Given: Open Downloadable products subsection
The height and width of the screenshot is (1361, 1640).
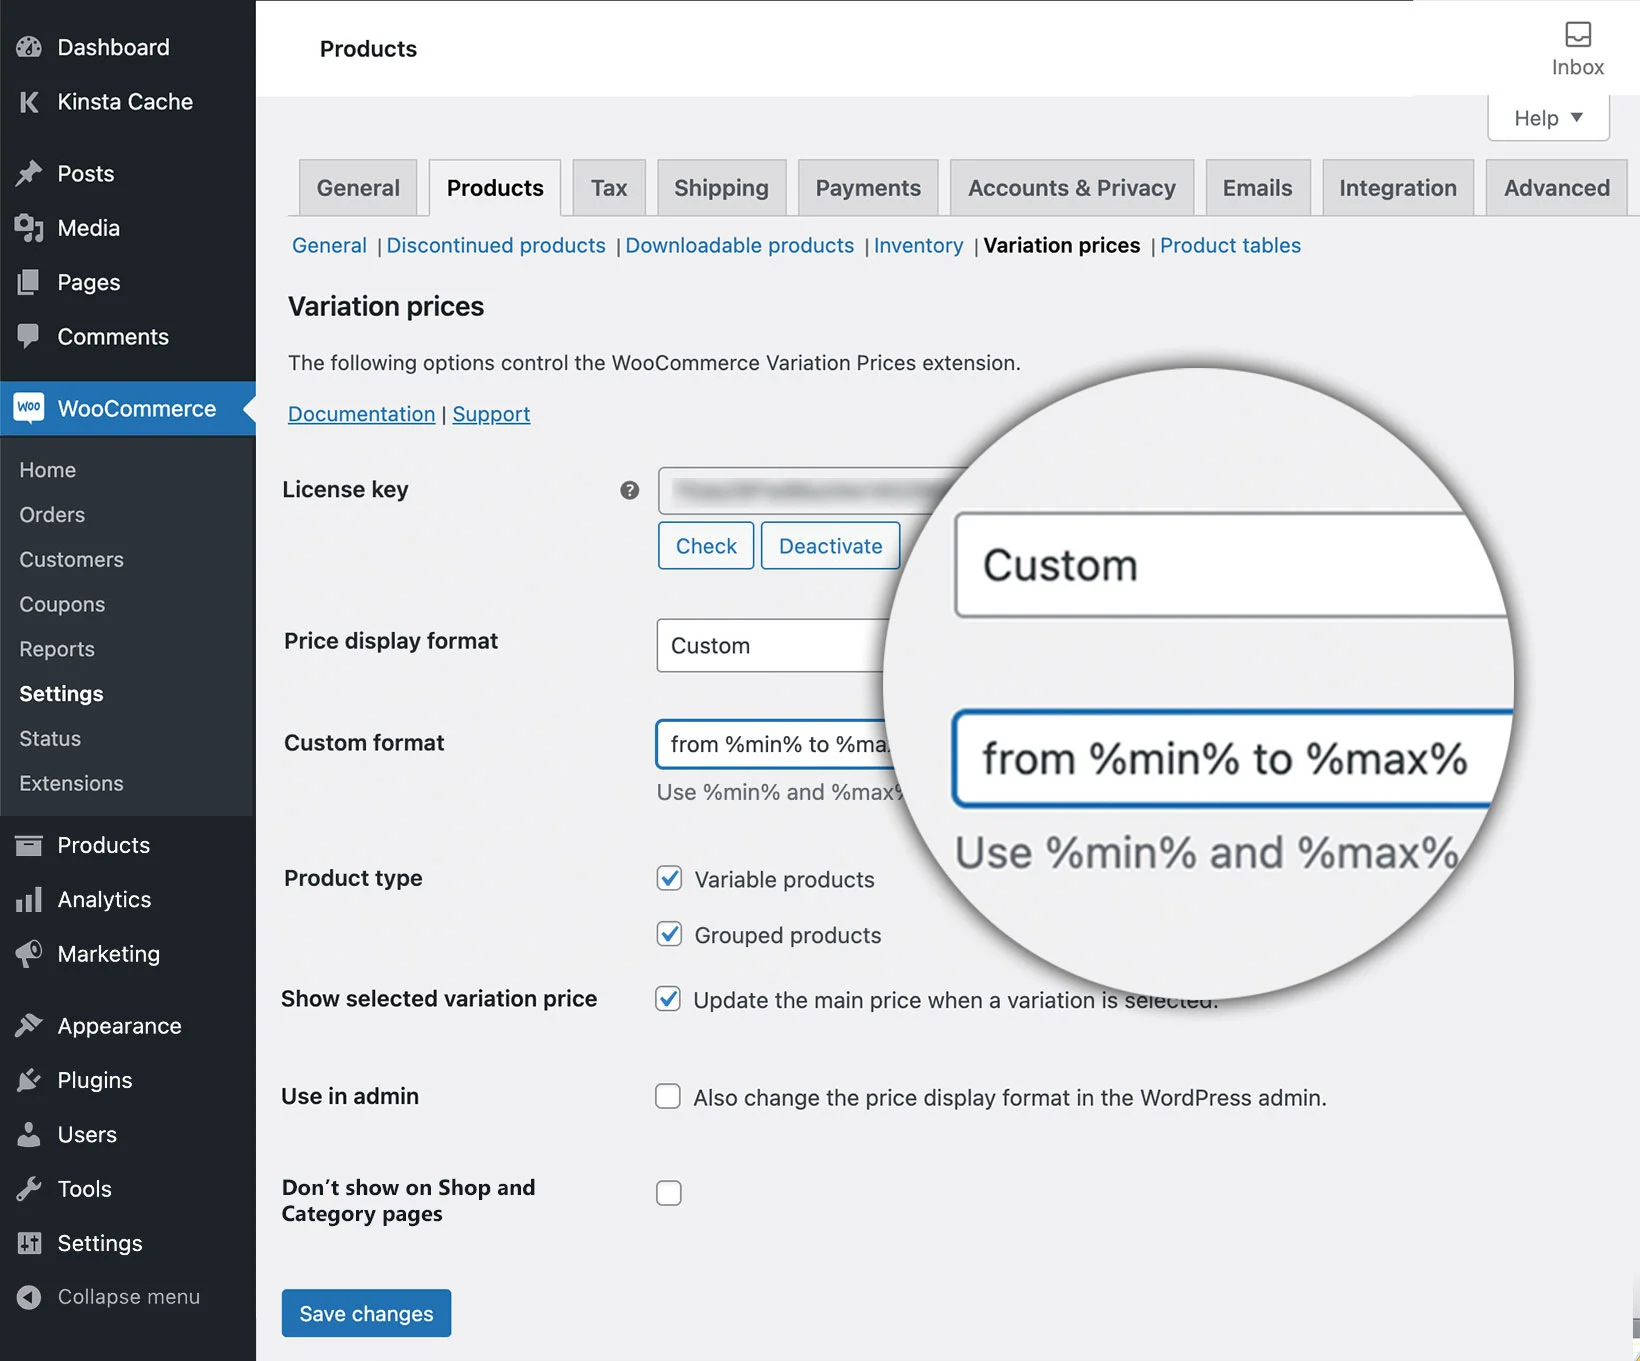Looking at the screenshot, I should [740, 246].
